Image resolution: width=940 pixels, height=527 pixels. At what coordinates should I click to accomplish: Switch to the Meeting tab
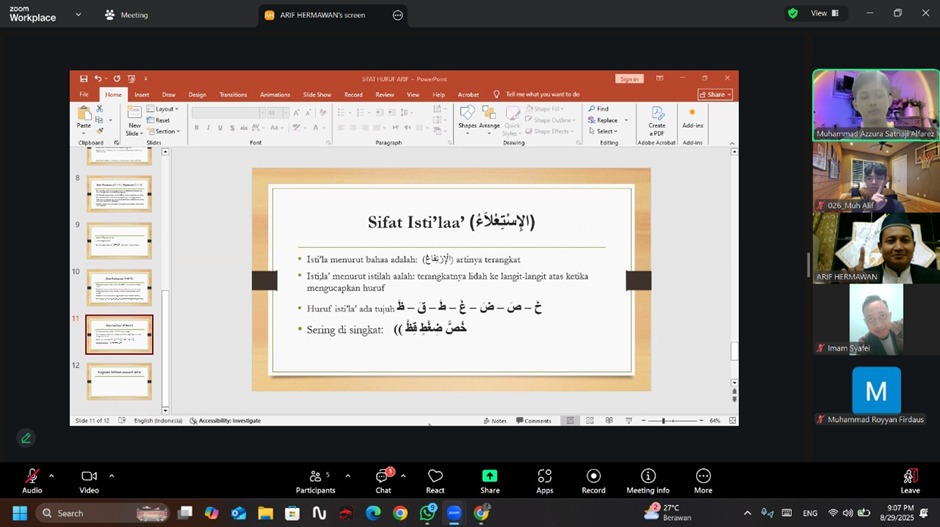click(126, 15)
